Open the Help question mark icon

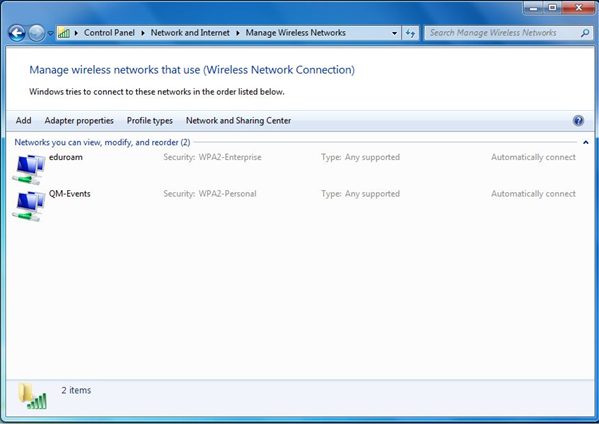point(578,121)
